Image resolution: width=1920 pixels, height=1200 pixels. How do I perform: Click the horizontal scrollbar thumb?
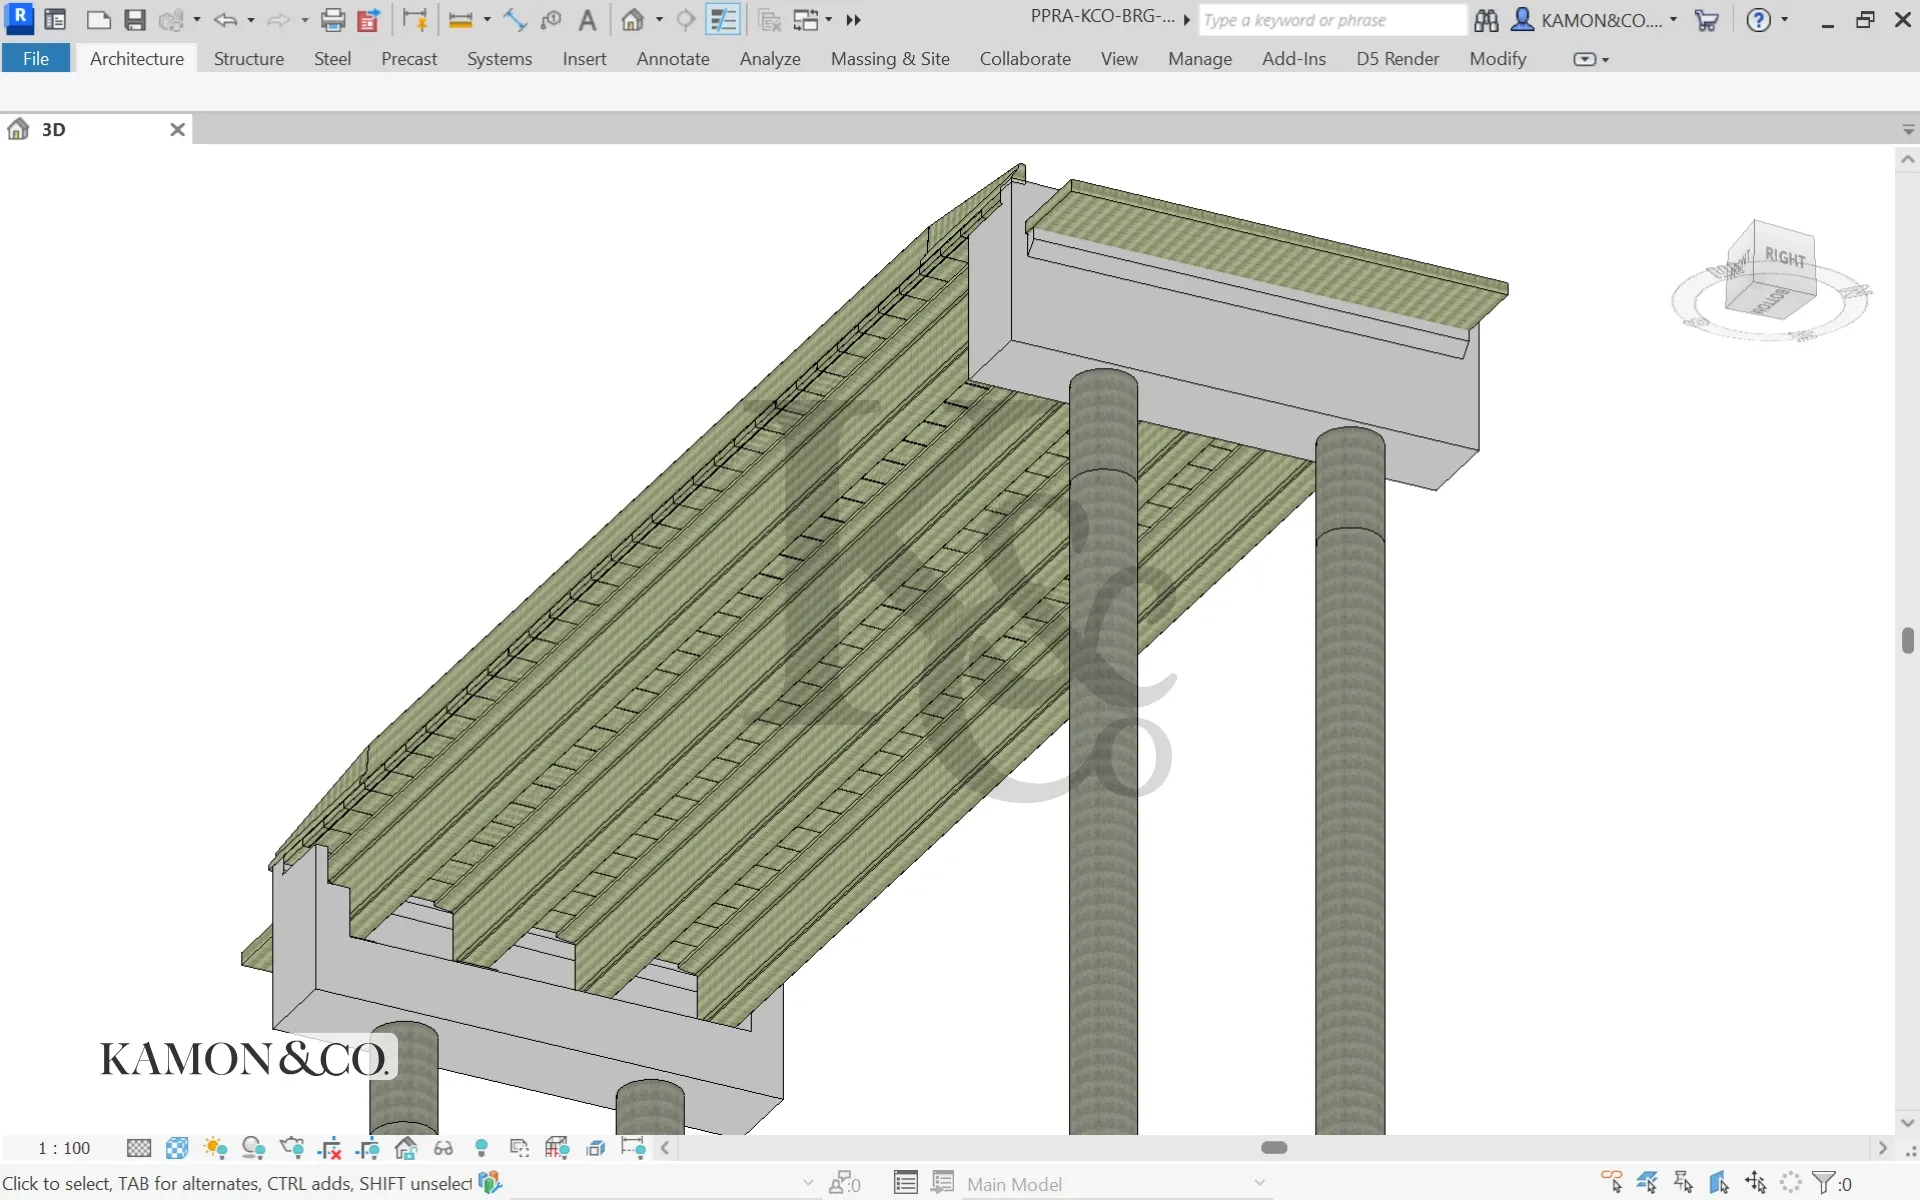[x=1274, y=1147]
